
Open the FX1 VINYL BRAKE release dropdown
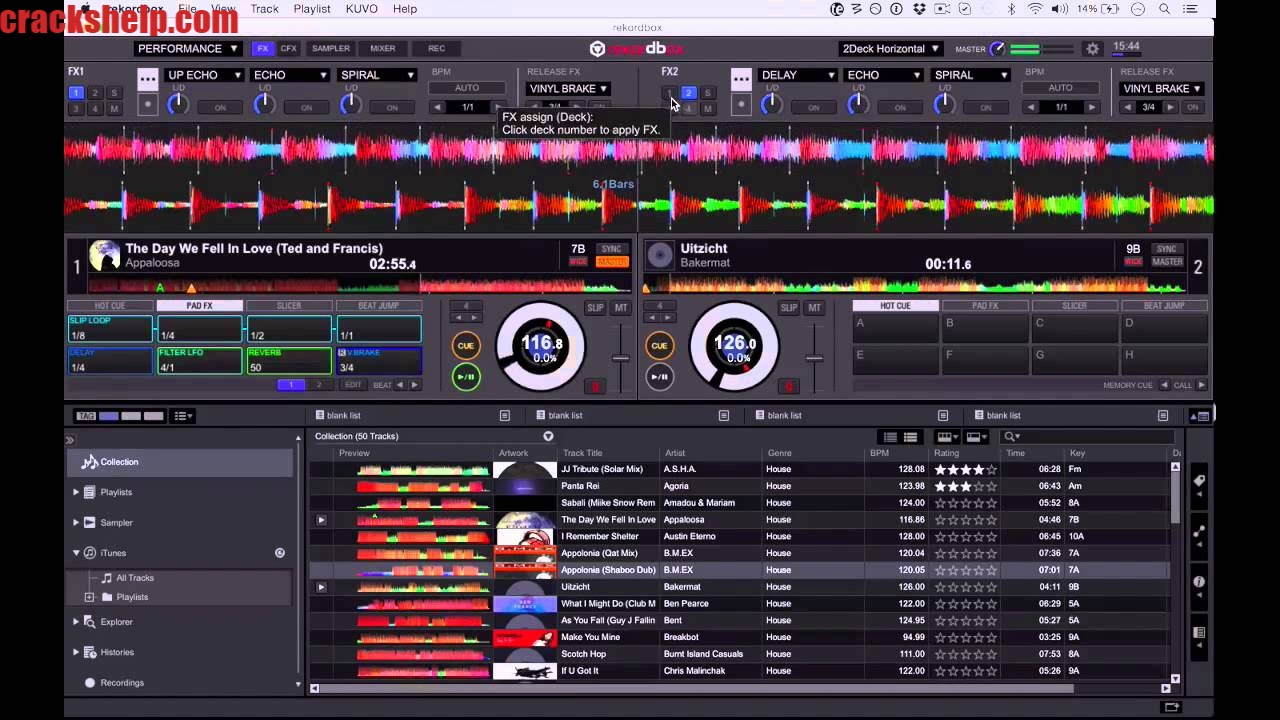coord(568,89)
